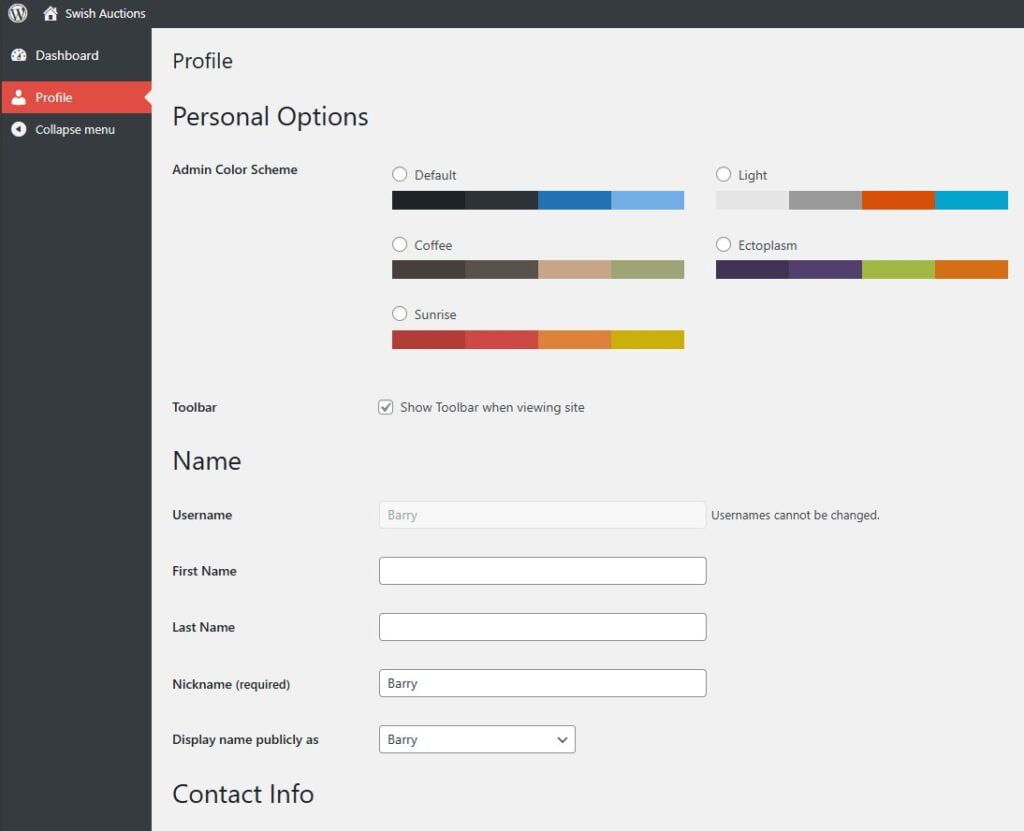Select the Coffee color scheme option
Viewport: 1024px width, 831px height.
400,244
